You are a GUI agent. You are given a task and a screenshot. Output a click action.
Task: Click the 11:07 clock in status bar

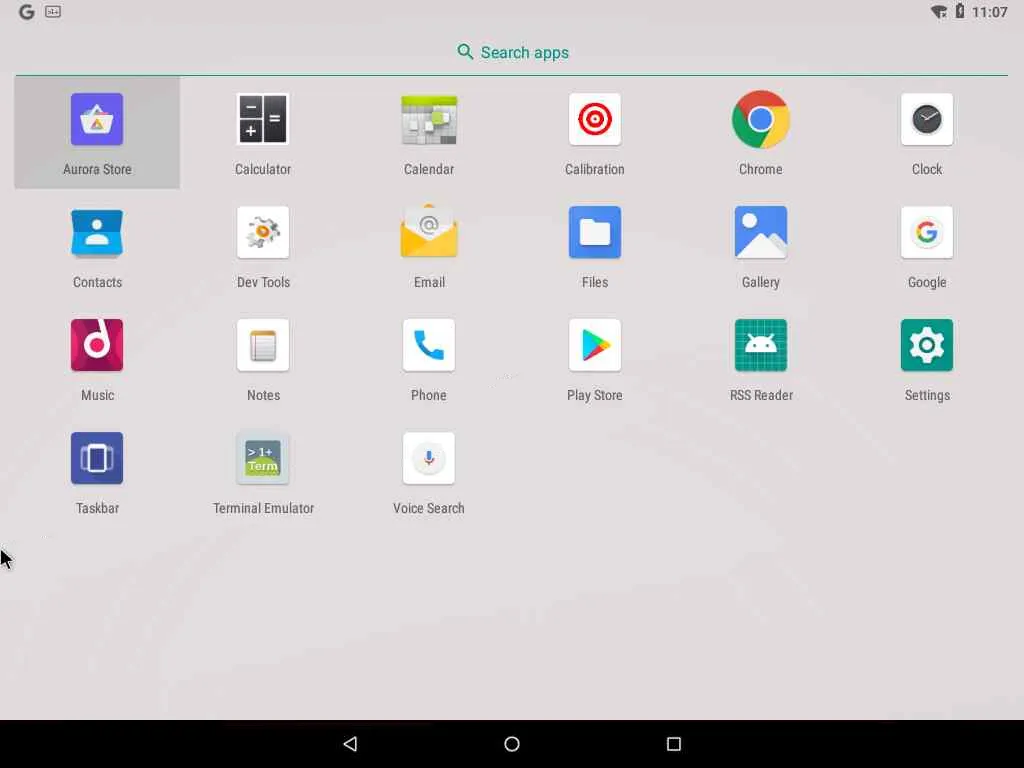(x=989, y=12)
